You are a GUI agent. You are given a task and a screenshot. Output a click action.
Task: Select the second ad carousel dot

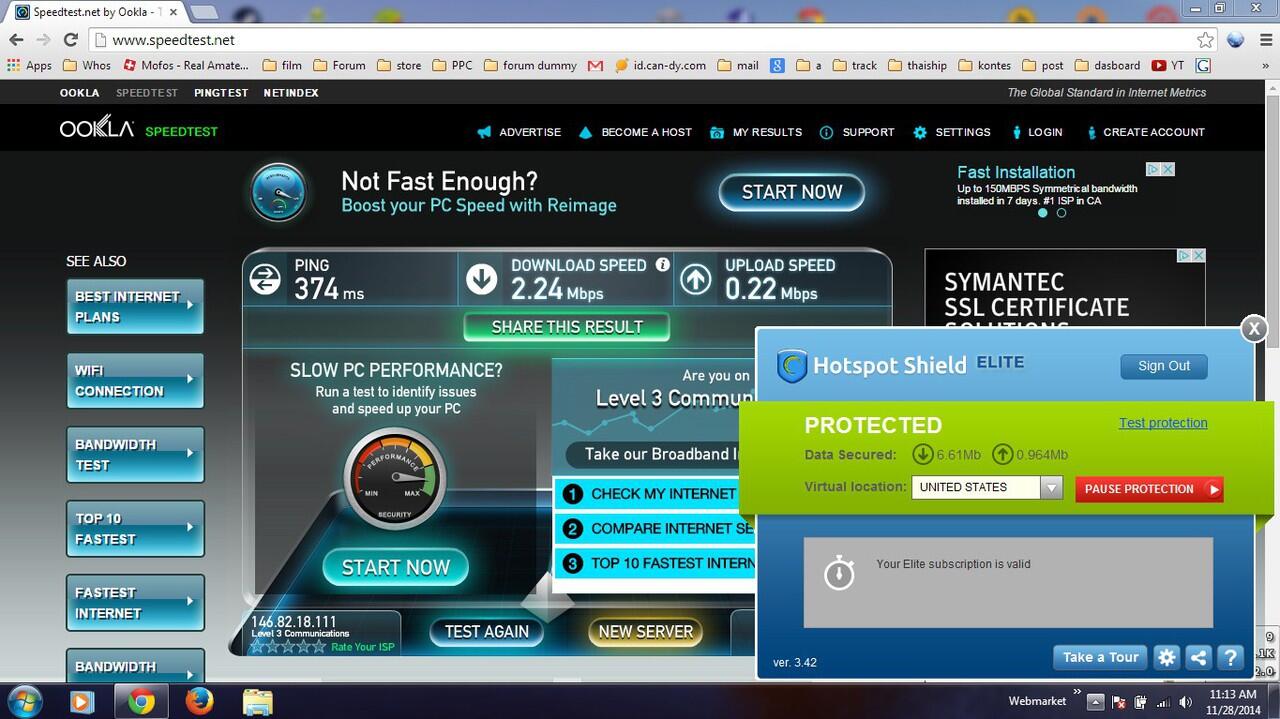click(x=1061, y=213)
